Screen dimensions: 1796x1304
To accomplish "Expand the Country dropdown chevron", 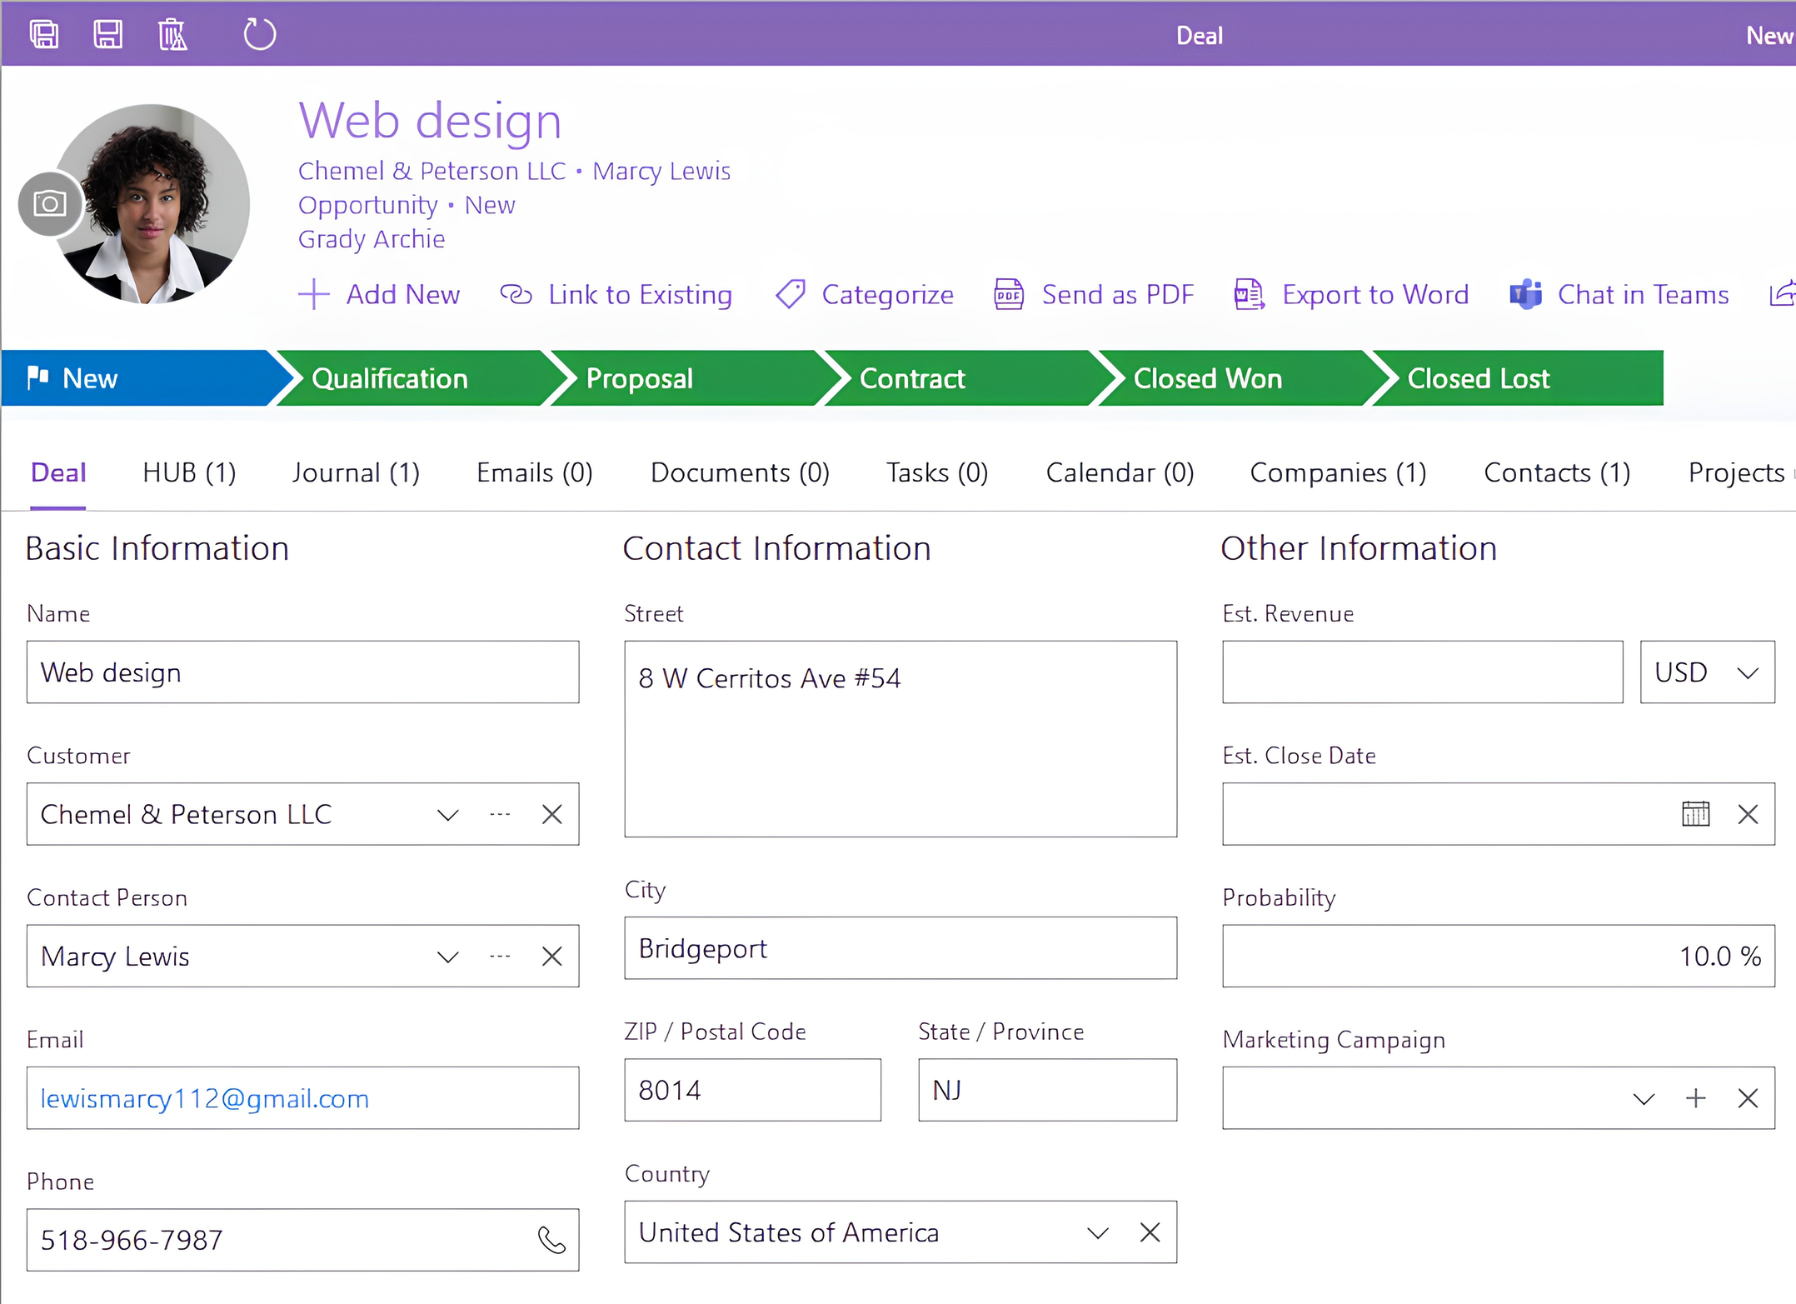I will tap(1098, 1233).
